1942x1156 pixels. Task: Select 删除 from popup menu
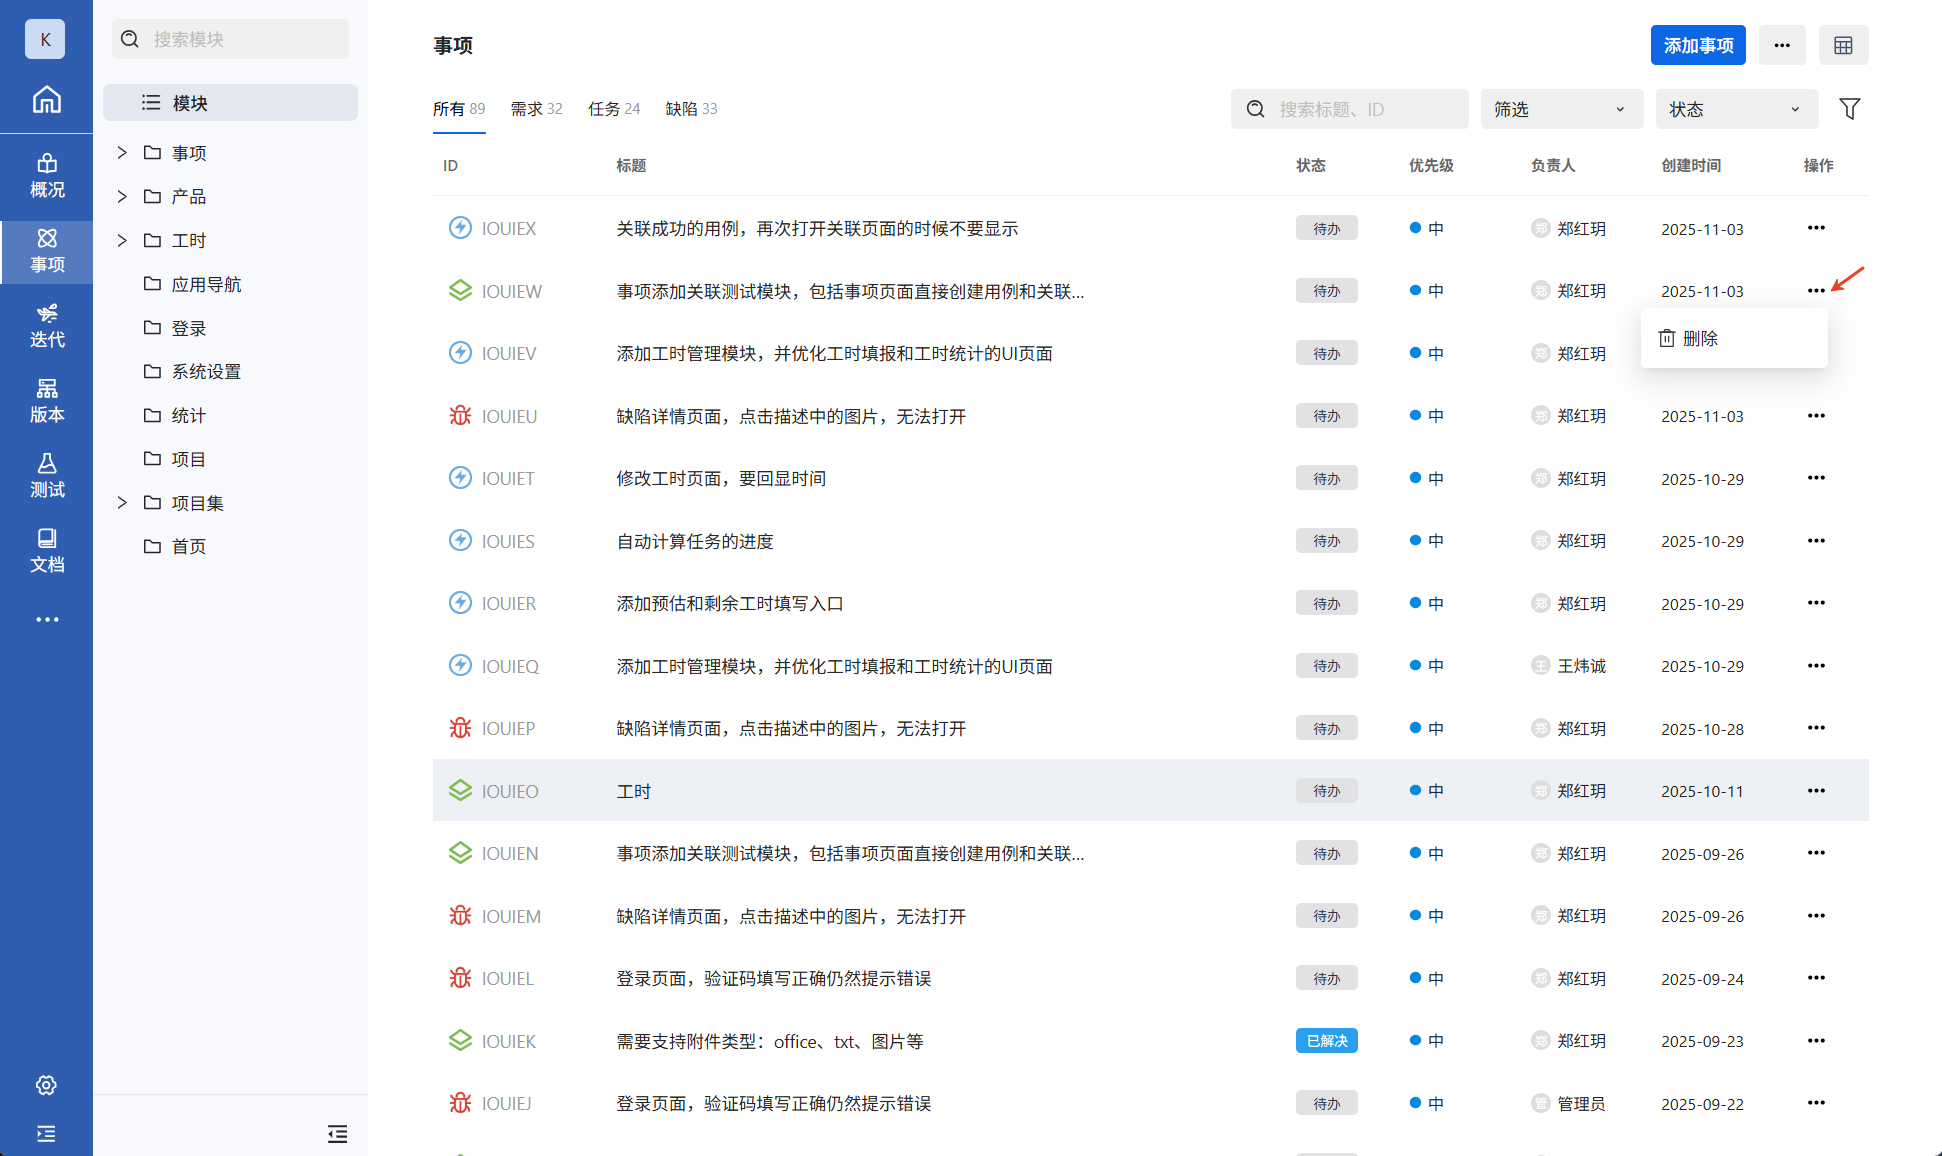1700,339
